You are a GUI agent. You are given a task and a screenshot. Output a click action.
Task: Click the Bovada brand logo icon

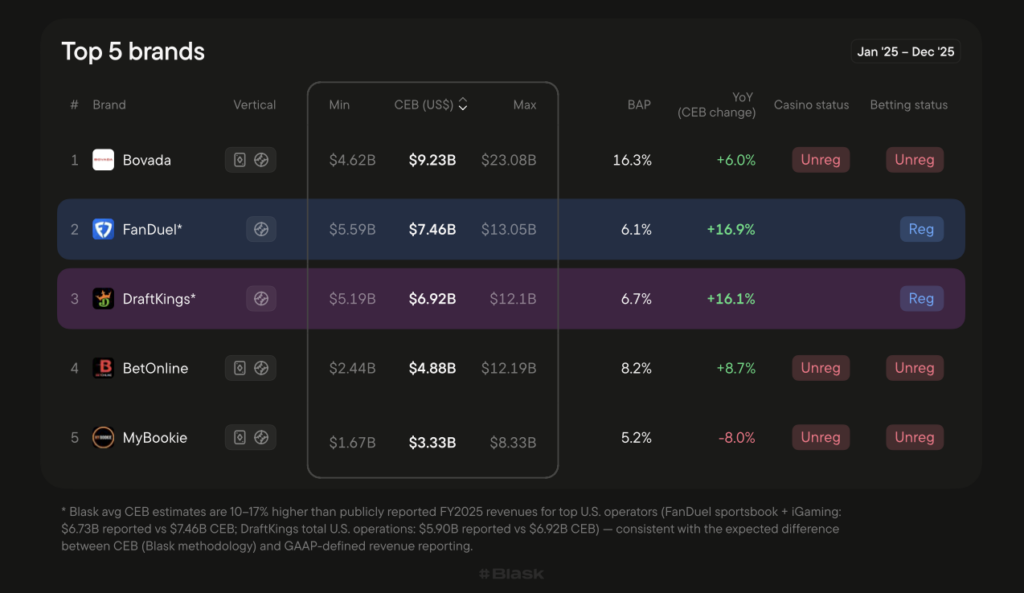(103, 160)
